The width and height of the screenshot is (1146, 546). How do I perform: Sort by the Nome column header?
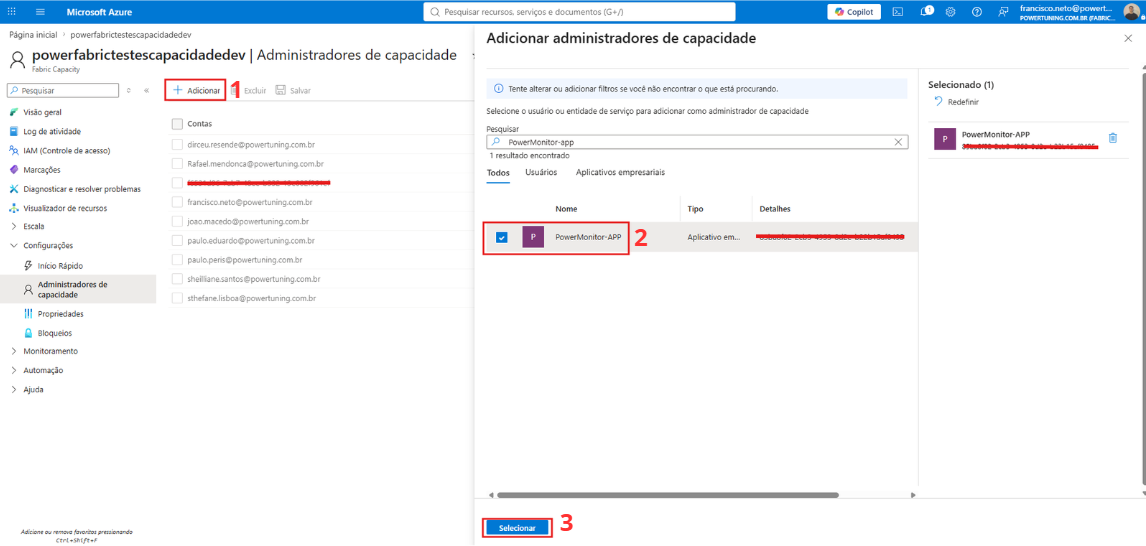566,209
